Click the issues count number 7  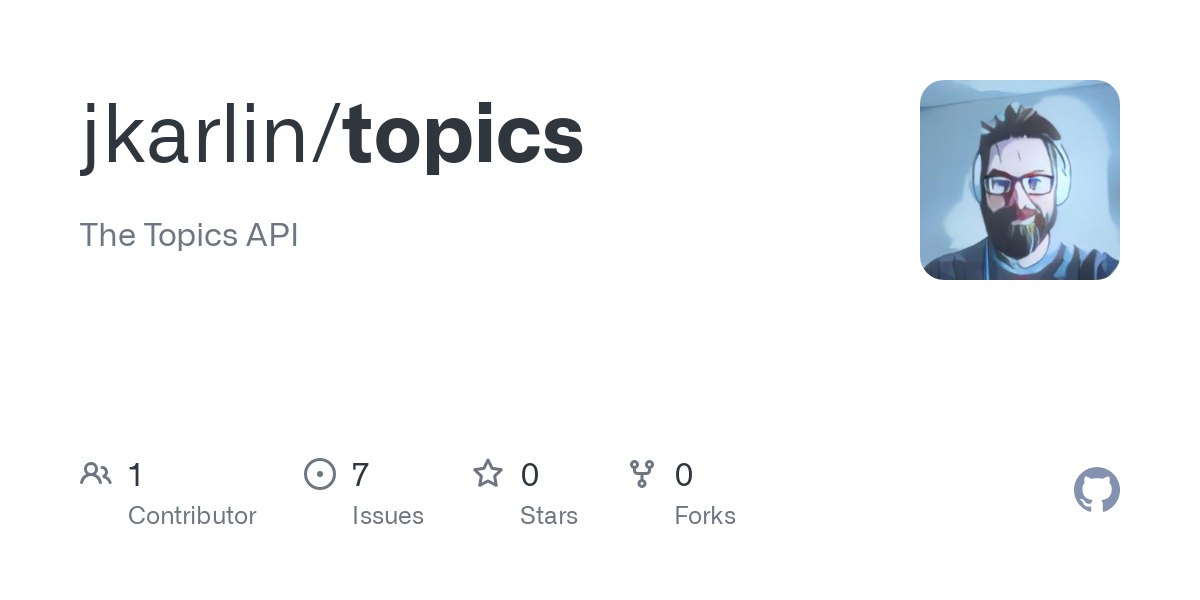pyautogui.click(x=360, y=475)
